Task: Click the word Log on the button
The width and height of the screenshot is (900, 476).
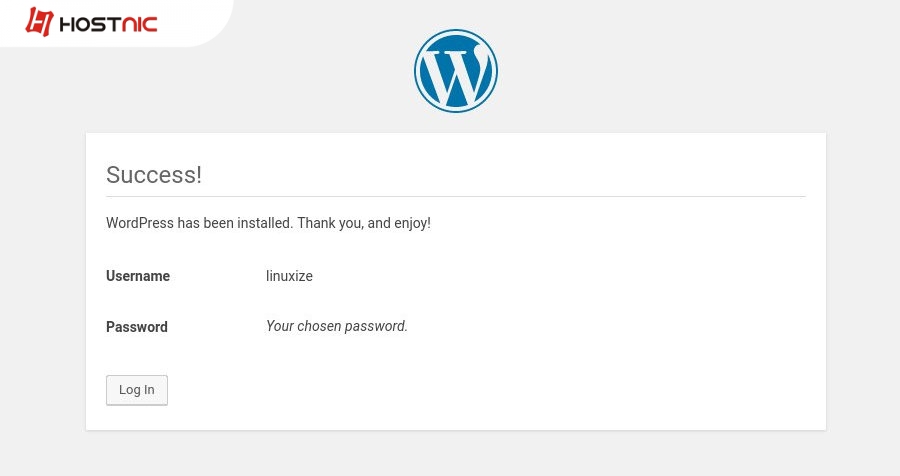Action: pos(130,390)
